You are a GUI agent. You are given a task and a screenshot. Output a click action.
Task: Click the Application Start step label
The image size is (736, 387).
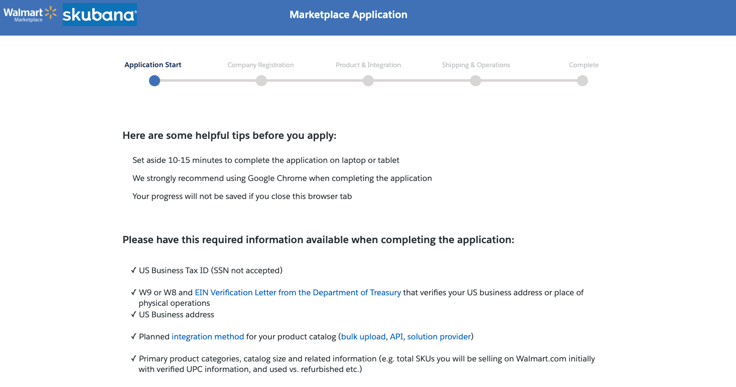tap(153, 65)
